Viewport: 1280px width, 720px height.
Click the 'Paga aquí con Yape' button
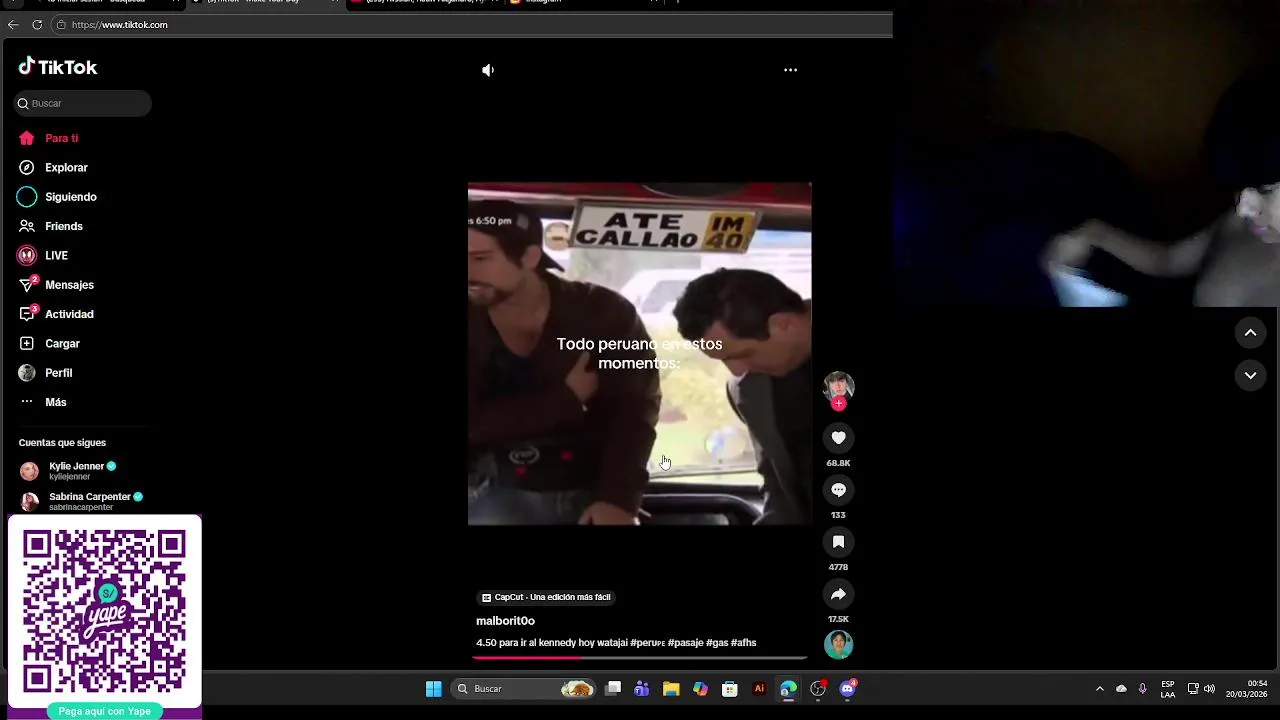coord(104,711)
